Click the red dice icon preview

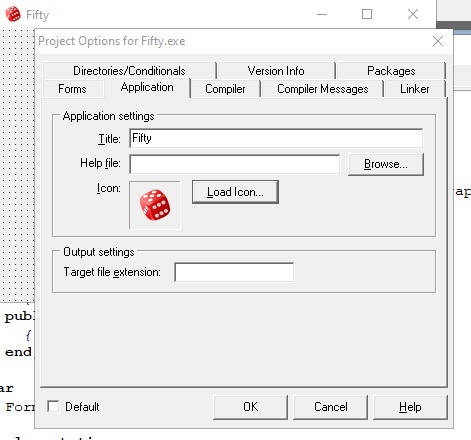pos(155,205)
